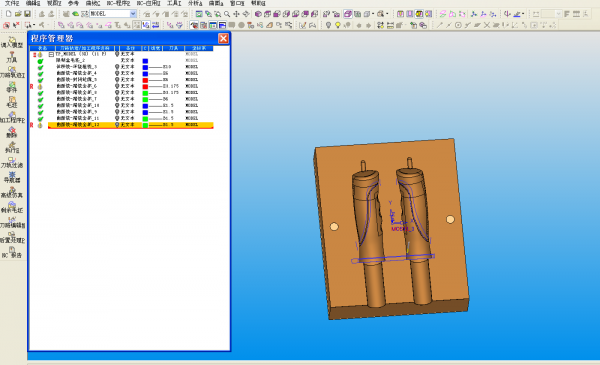600x365 pixels.
Task: Open the 分析 (Analysis) menu
Action: pyautogui.click(x=195, y=3)
